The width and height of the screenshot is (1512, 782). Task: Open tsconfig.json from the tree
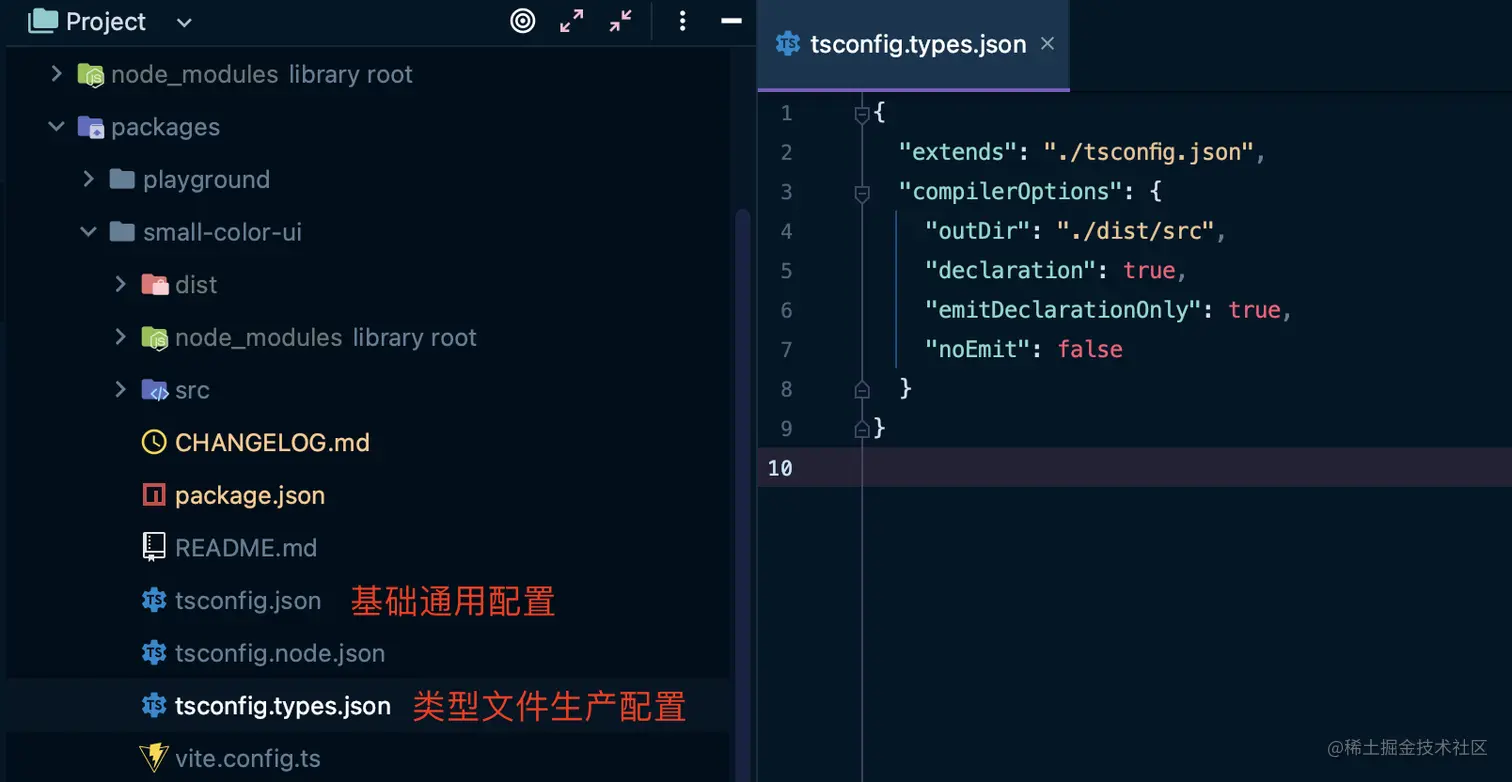[248, 601]
